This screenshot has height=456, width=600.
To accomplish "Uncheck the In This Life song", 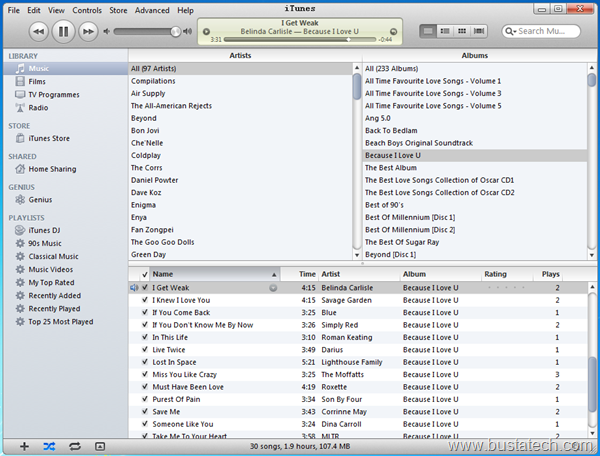I will click(x=145, y=337).
